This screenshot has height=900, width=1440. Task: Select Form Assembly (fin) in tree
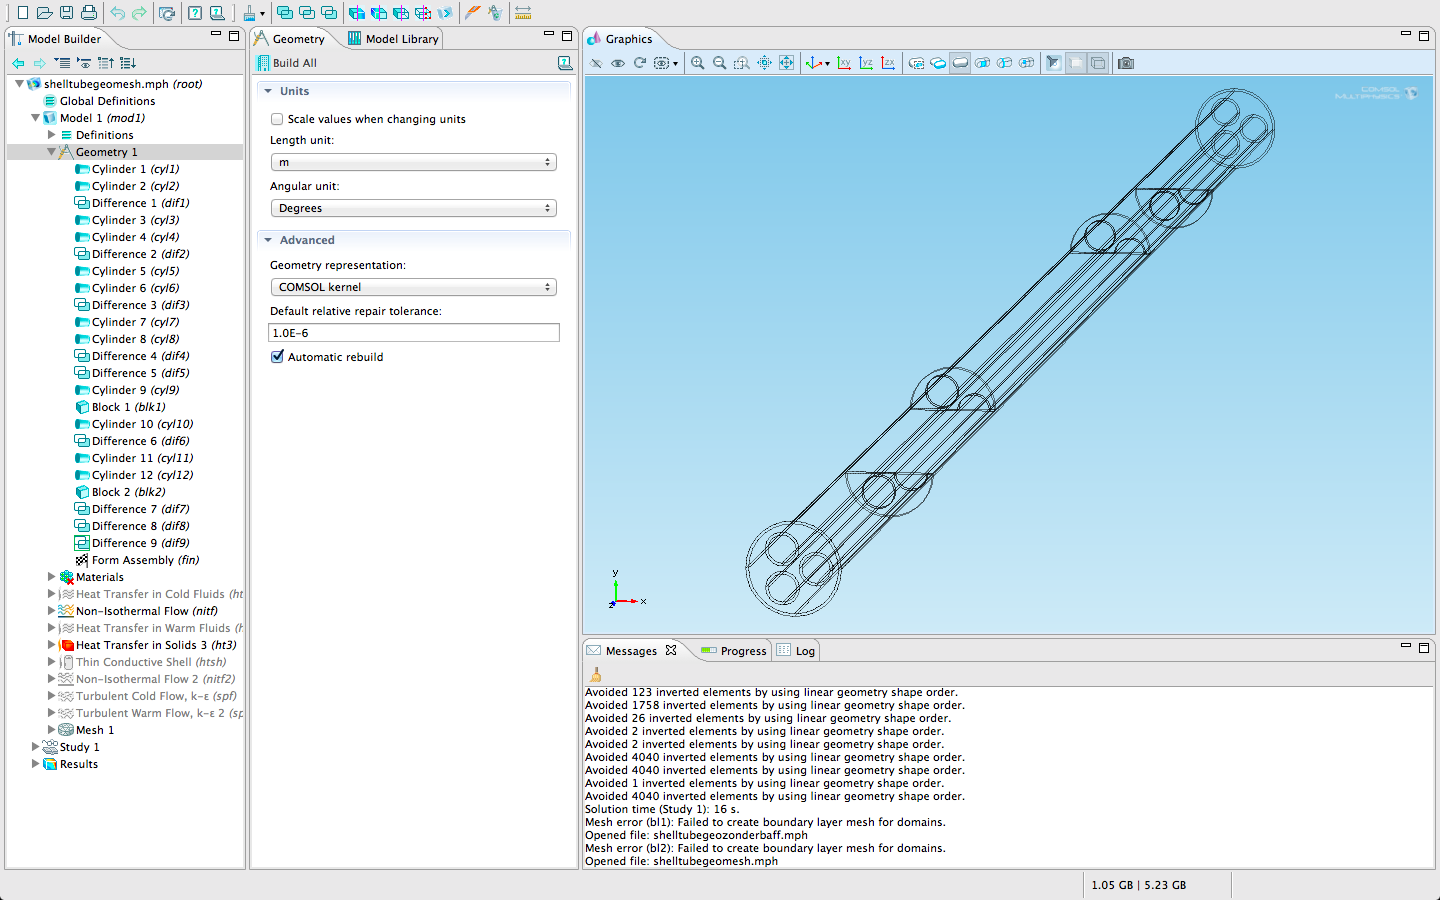click(145, 560)
